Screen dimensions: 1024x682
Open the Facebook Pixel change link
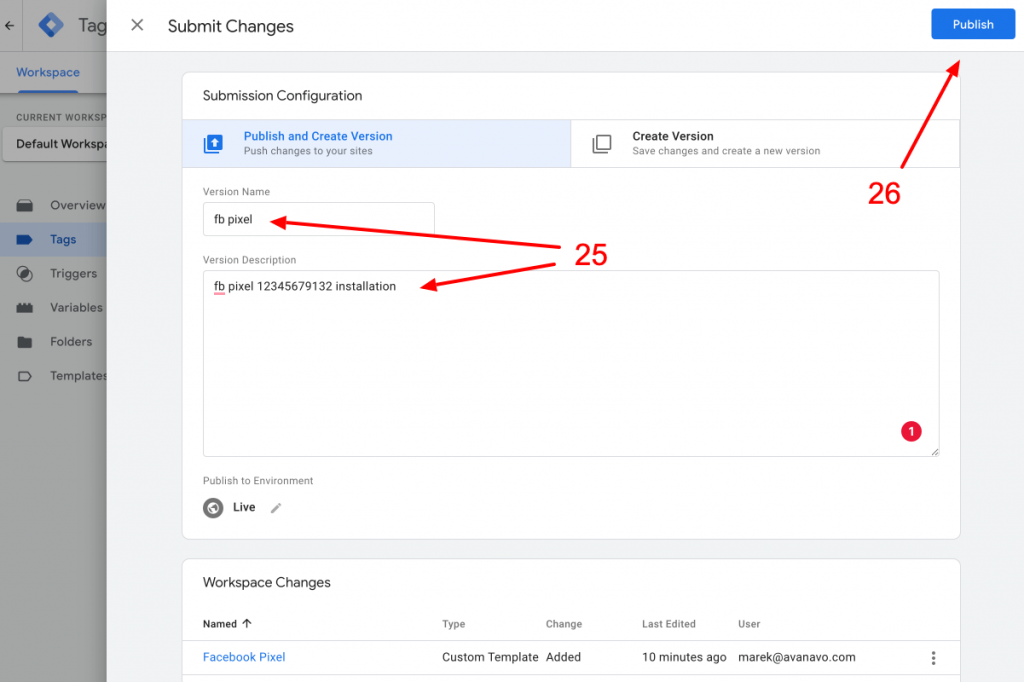[x=244, y=657]
